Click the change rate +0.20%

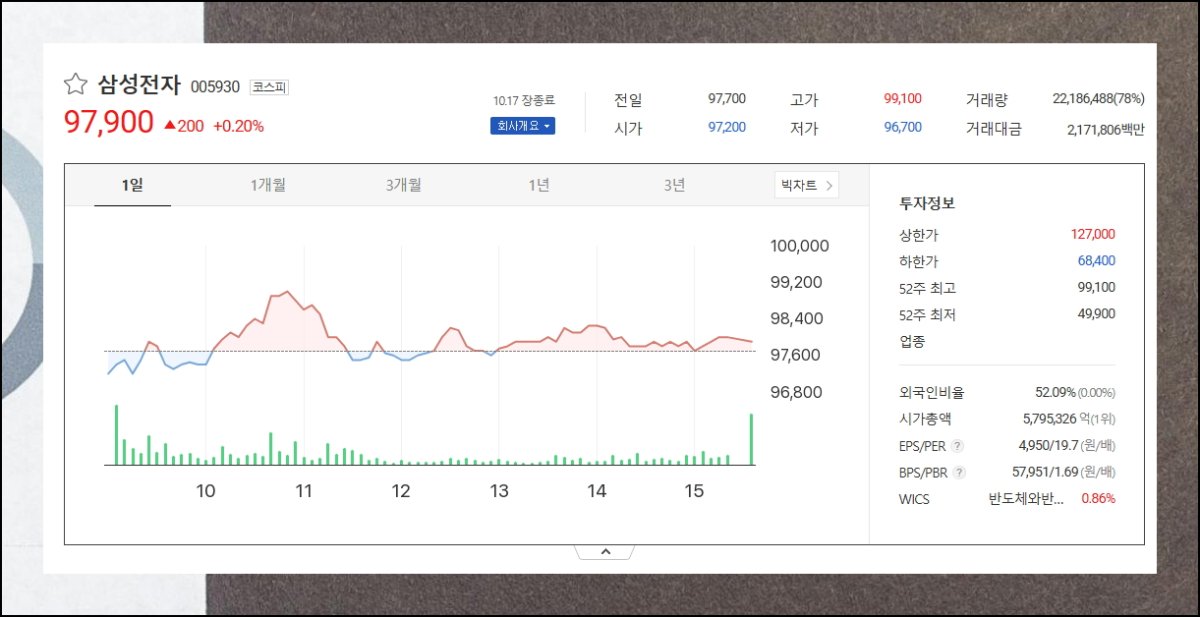tap(238, 126)
